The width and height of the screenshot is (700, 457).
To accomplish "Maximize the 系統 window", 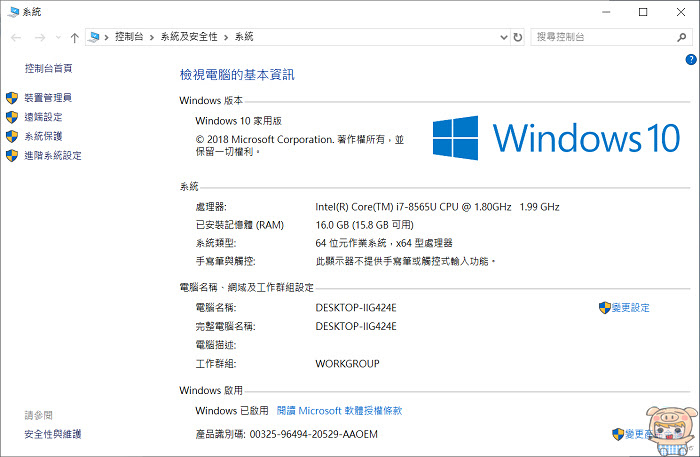I will (643, 12).
